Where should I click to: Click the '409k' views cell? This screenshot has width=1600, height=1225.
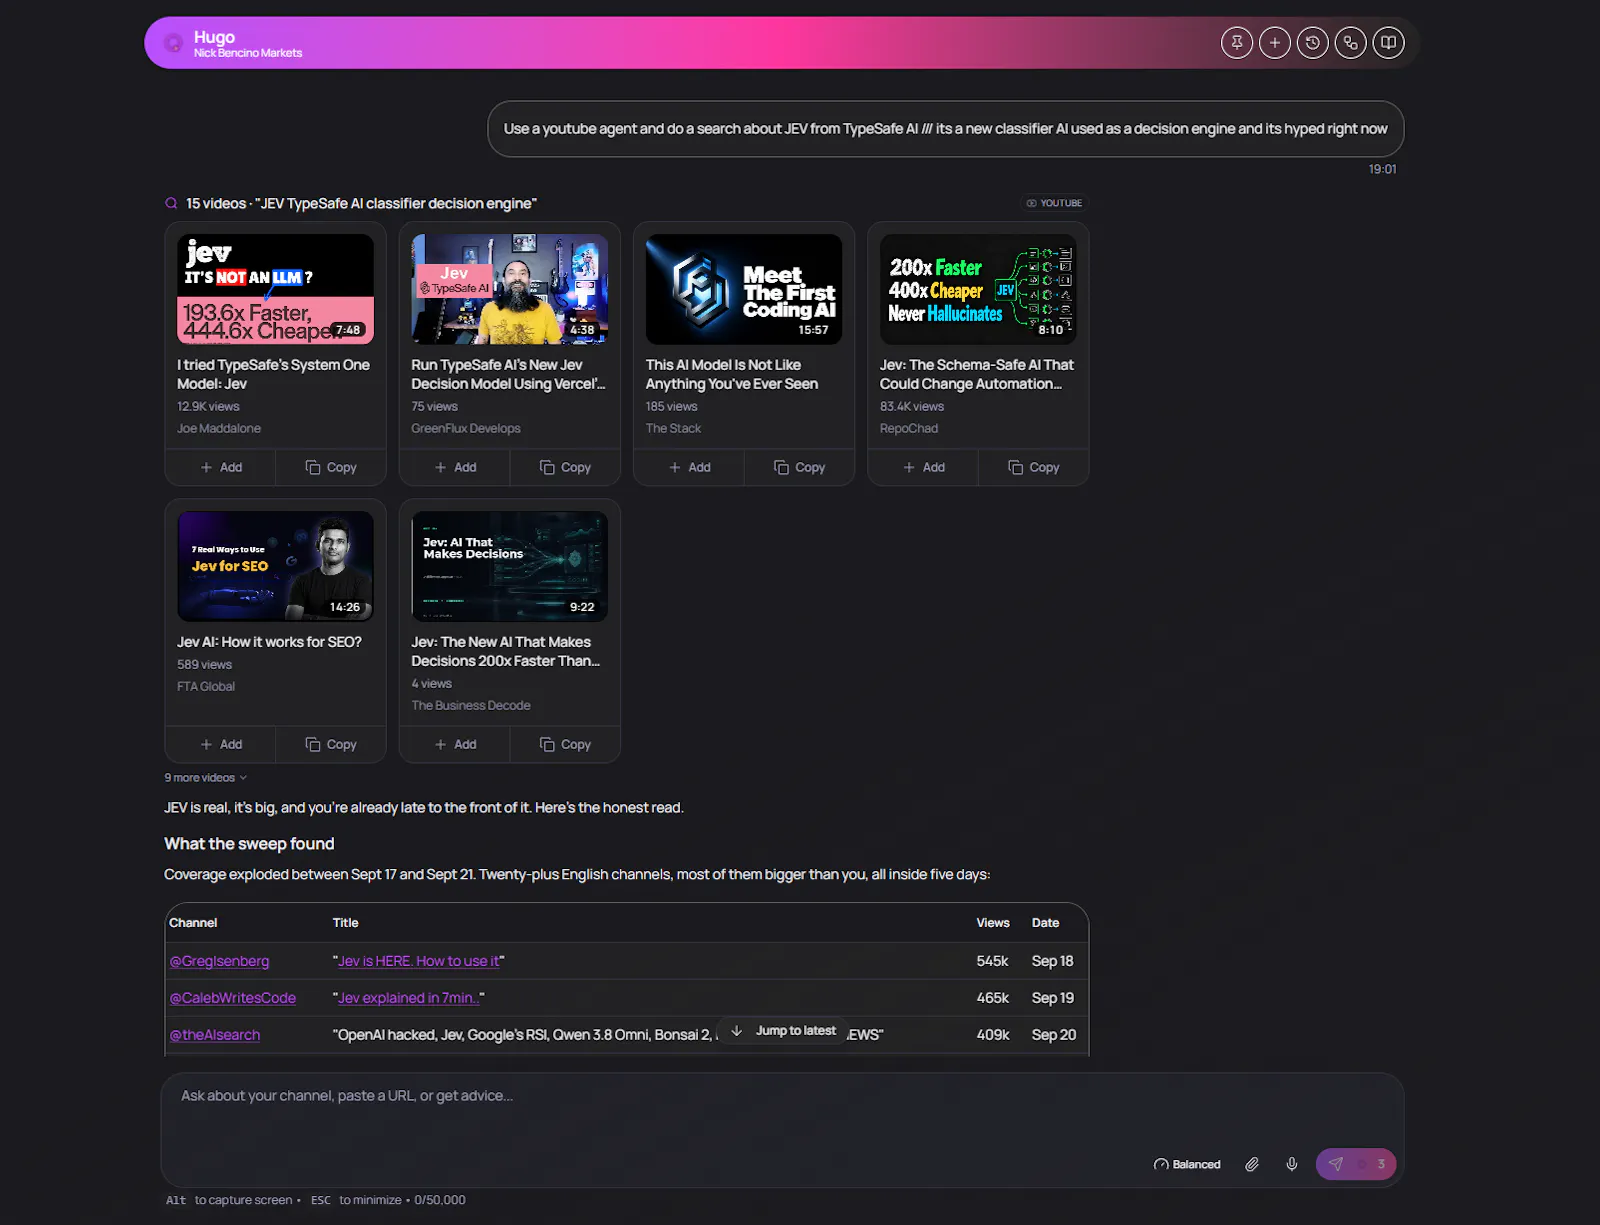tap(993, 1035)
